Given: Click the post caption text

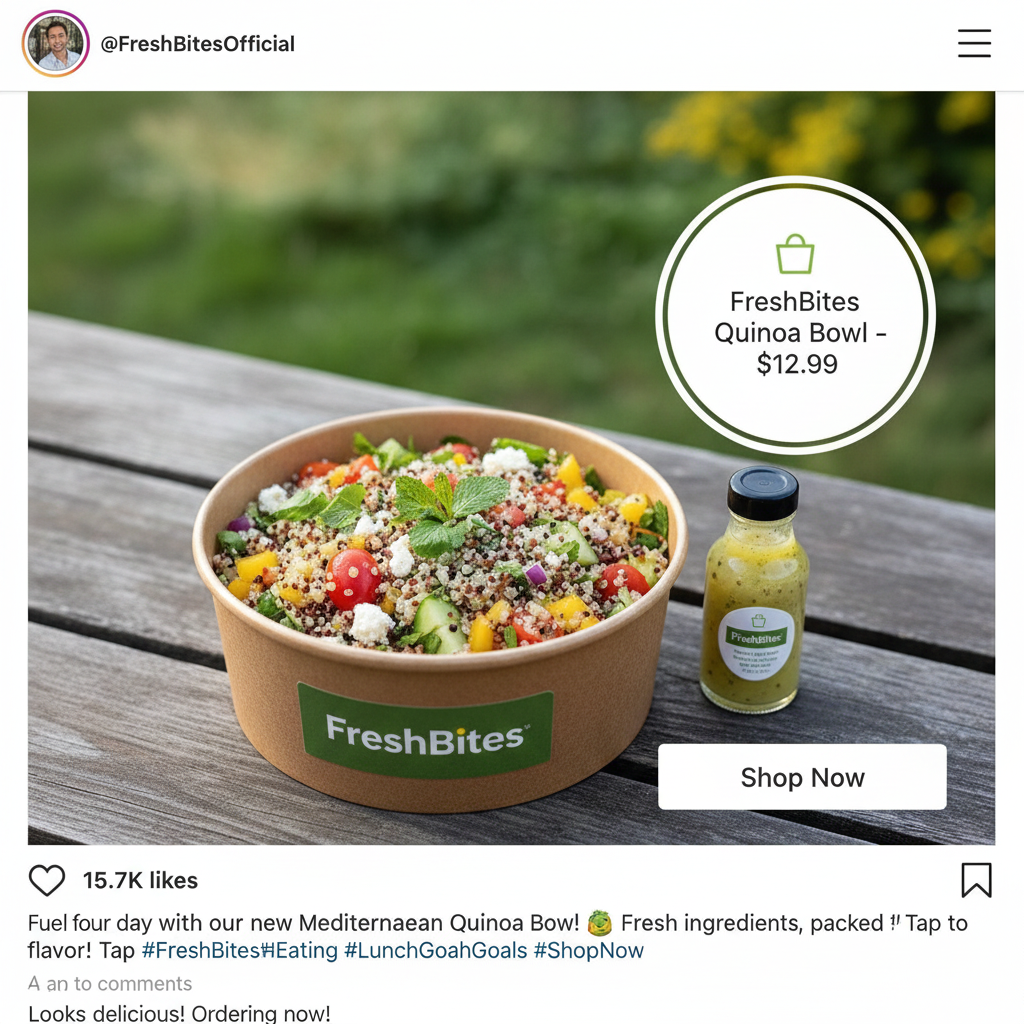Looking at the screenshot, I should 498,936.
